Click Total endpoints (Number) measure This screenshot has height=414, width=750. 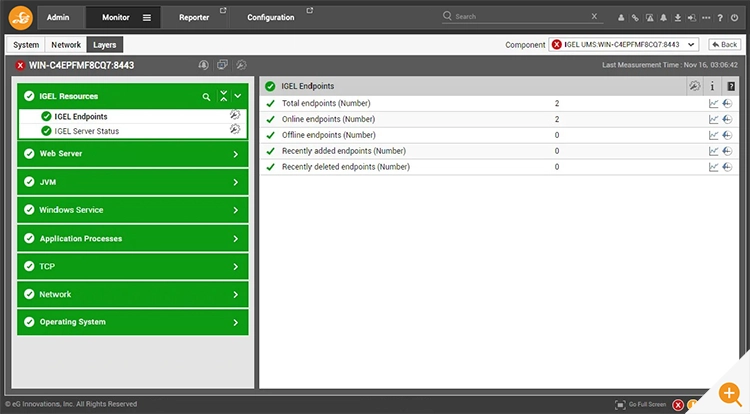pos(326,103)
